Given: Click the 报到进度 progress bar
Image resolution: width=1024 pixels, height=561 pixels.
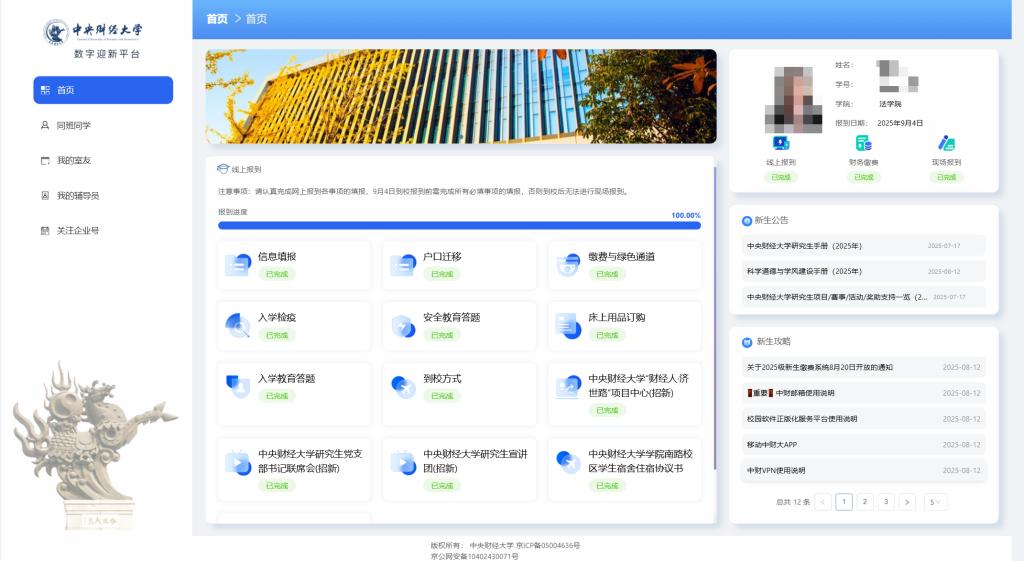Looking at the screenshot, I should click(x=459, y=225).
